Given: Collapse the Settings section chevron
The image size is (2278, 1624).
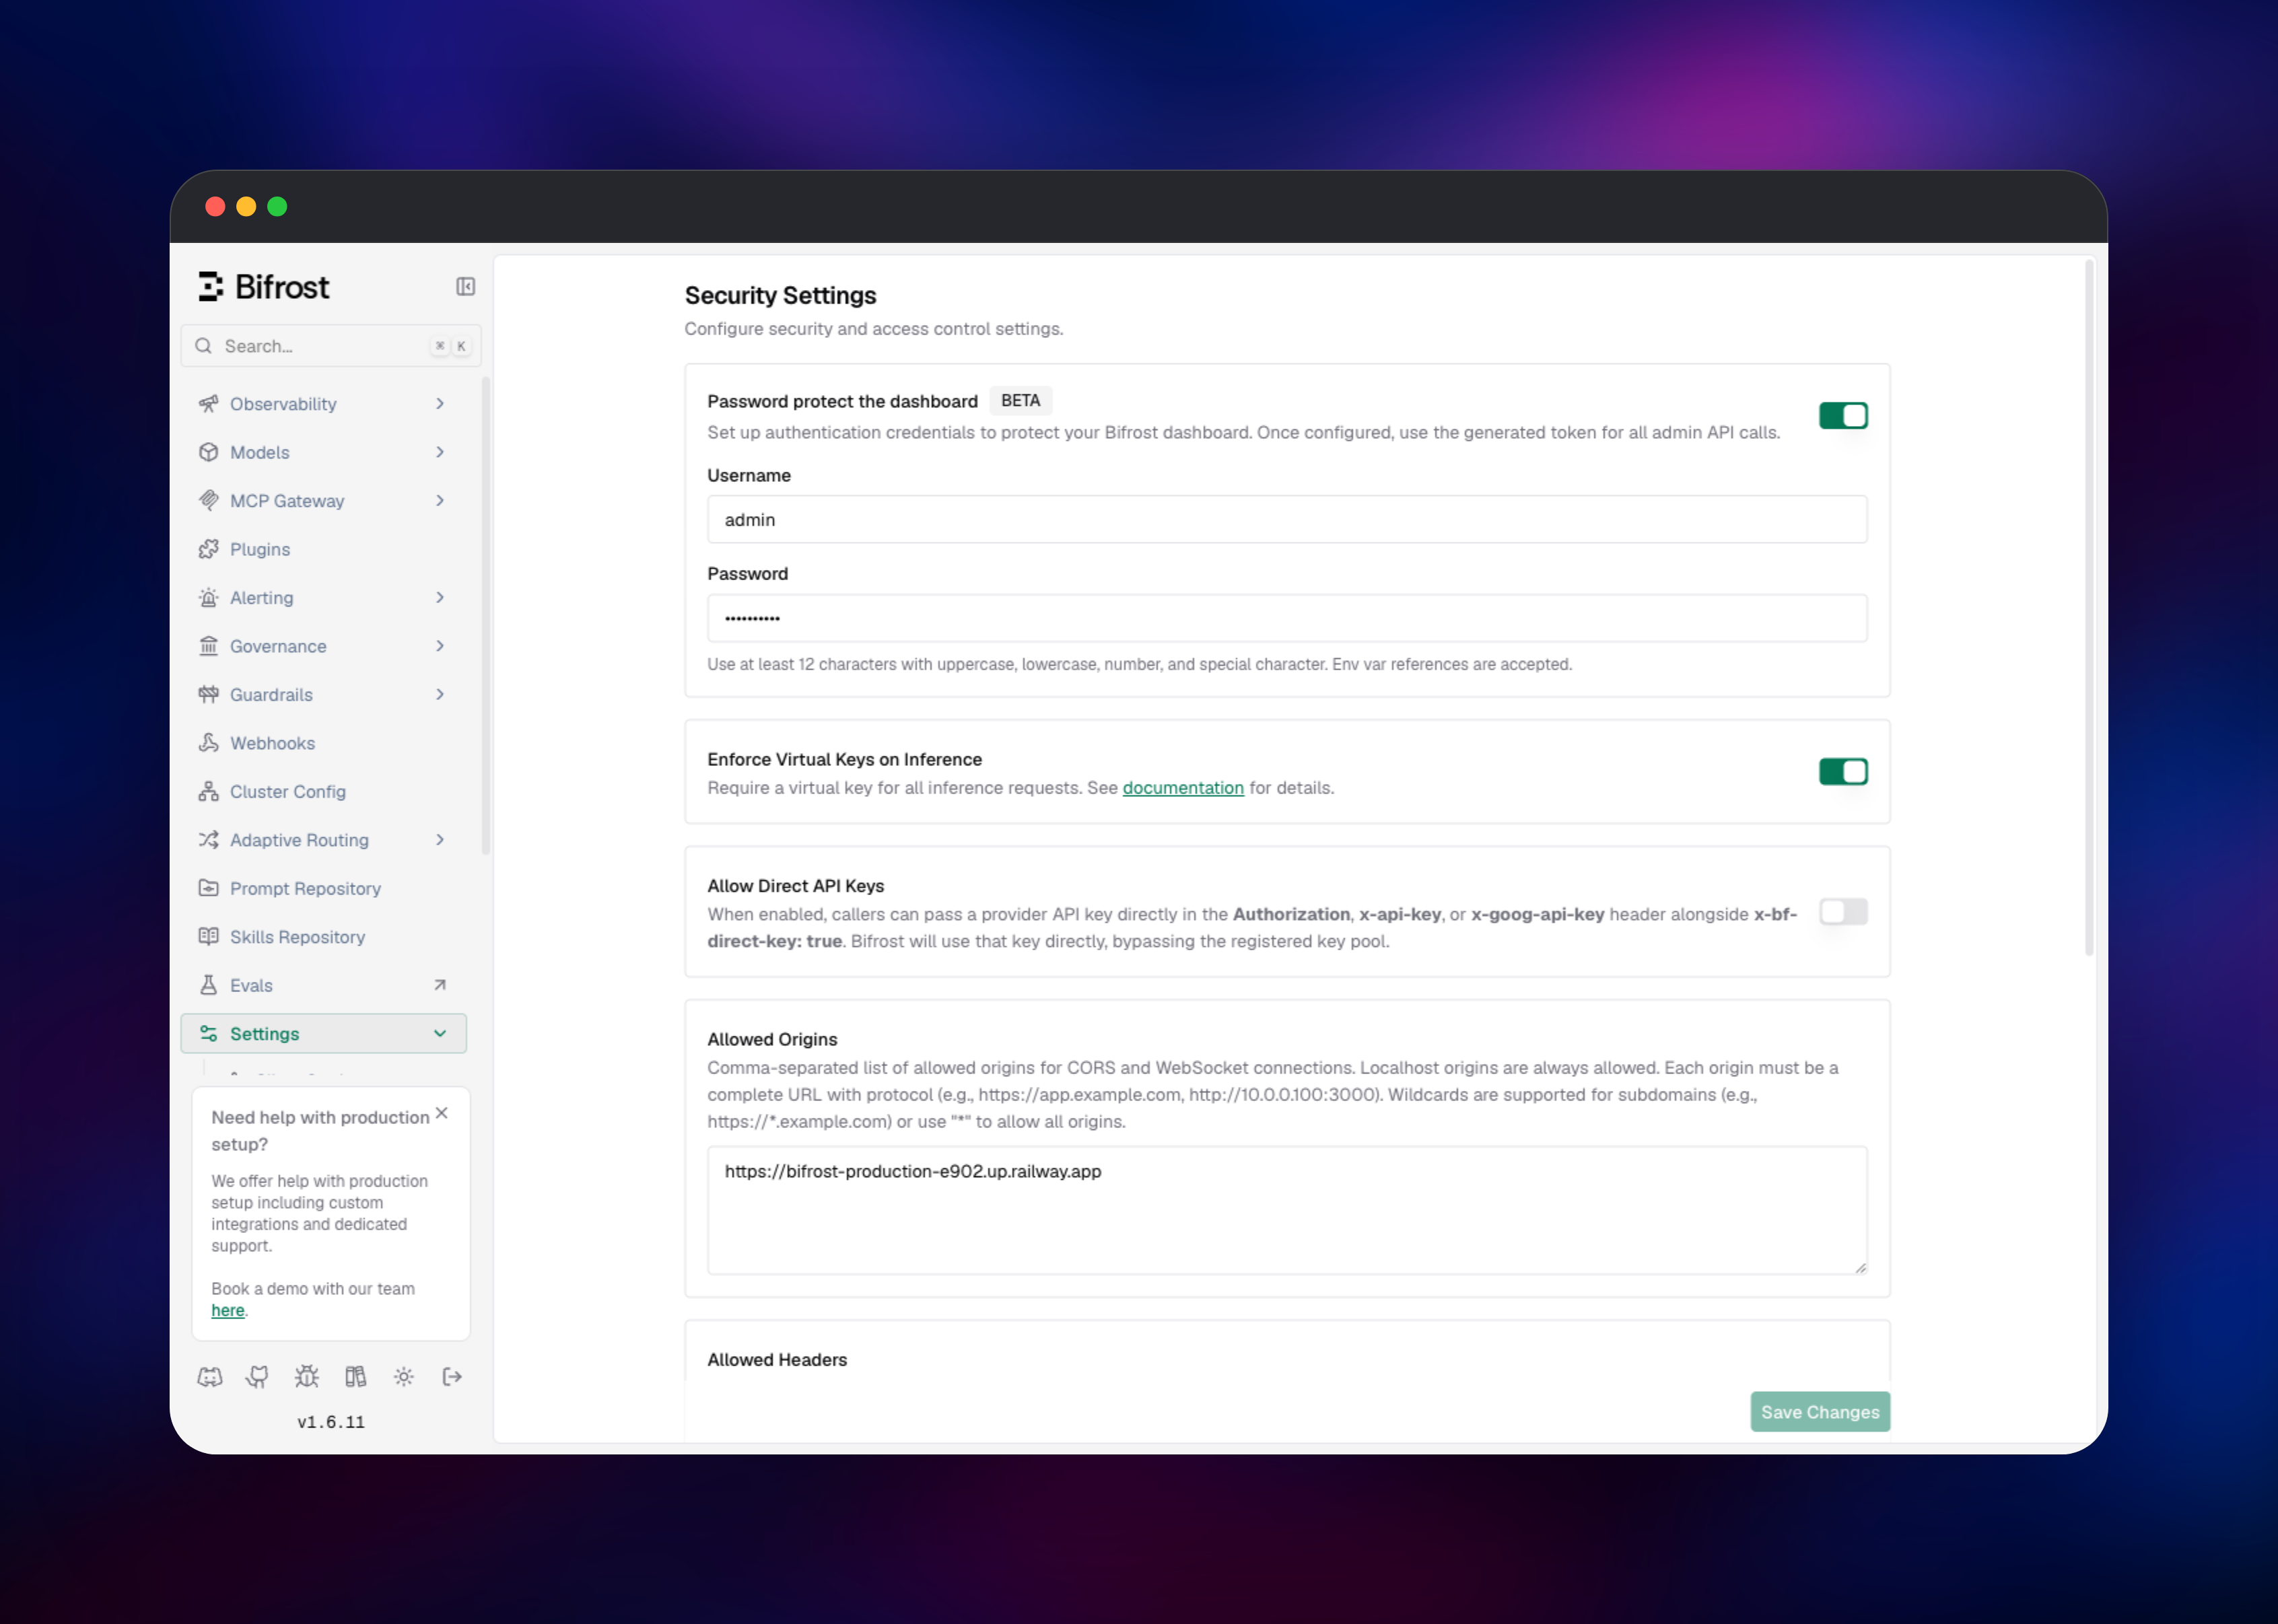Looking at the screenshot, I should click(440, 1034).
